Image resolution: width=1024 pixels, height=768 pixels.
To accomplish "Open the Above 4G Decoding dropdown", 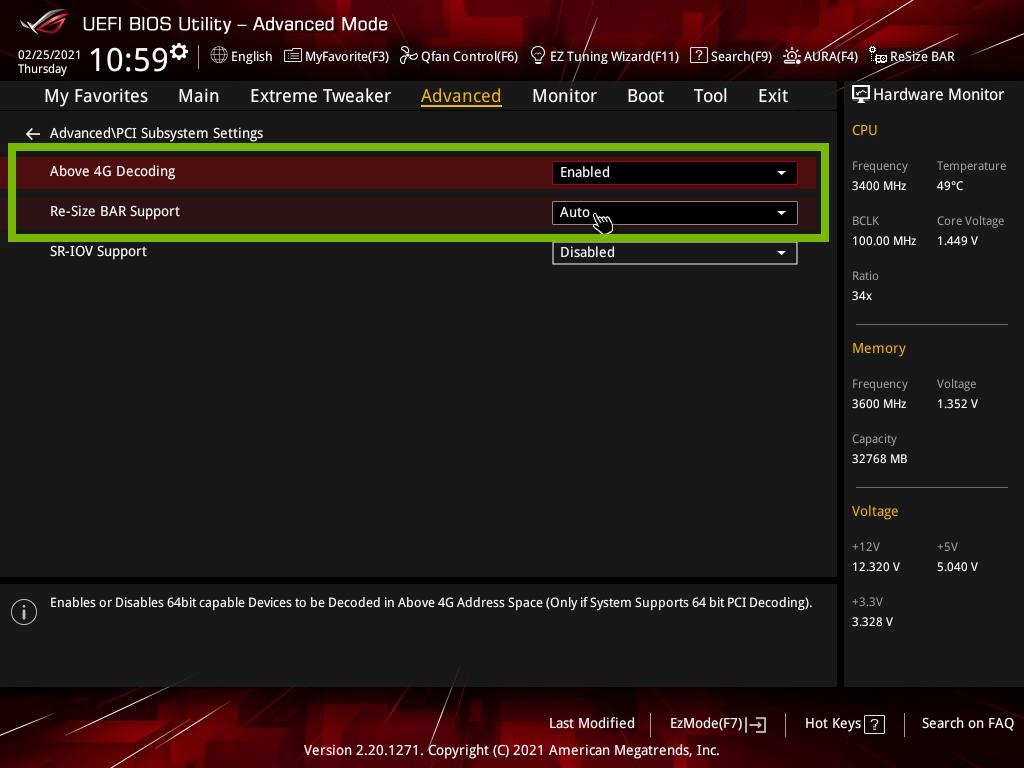I will 781,172.
